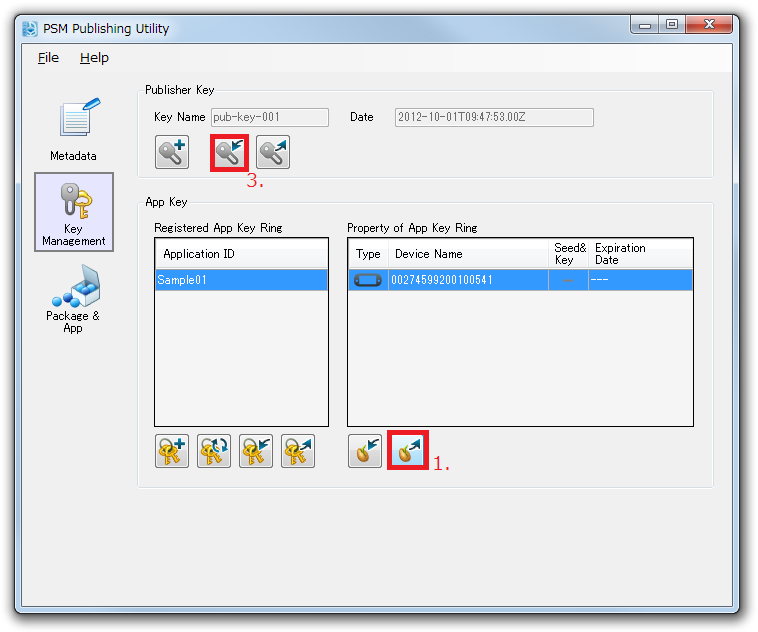This screenshot has height=632, width=758.
Task: Add a new app key ring
Action: point(172,452)
